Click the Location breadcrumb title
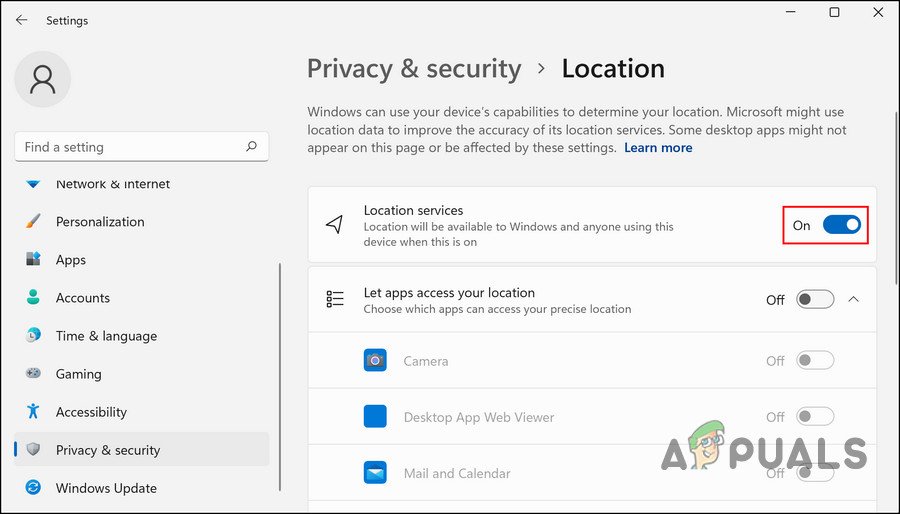Image resolution: width=900 pixels, height=514 pixels. [613, 69]
